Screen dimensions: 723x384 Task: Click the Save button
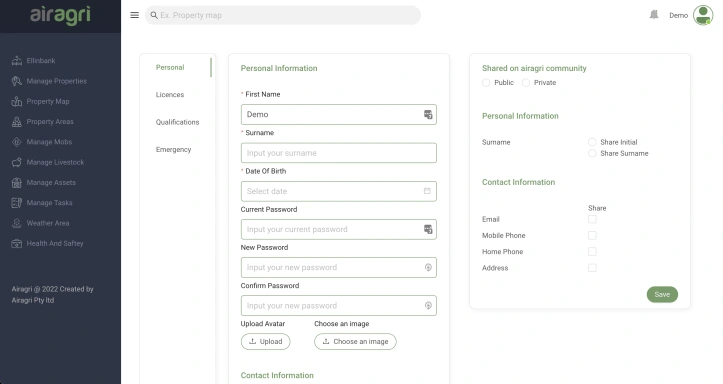point(662,295)
